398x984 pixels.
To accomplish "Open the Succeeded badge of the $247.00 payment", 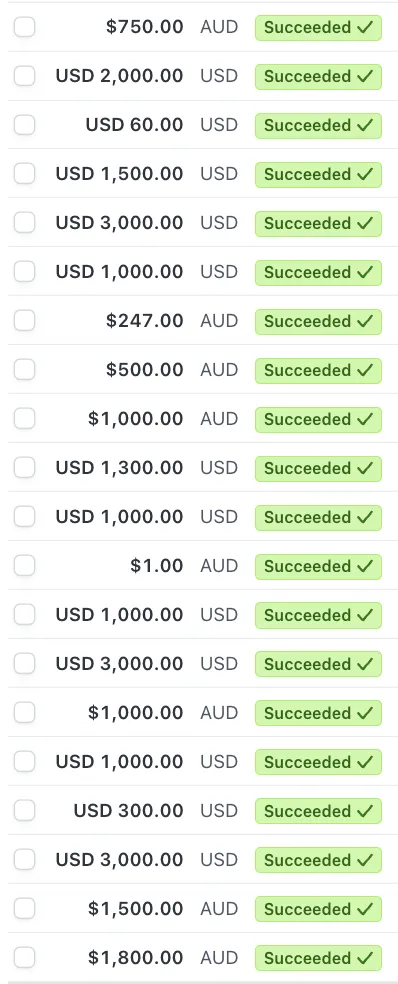I will pyautogui.click(x=318, y=321).
